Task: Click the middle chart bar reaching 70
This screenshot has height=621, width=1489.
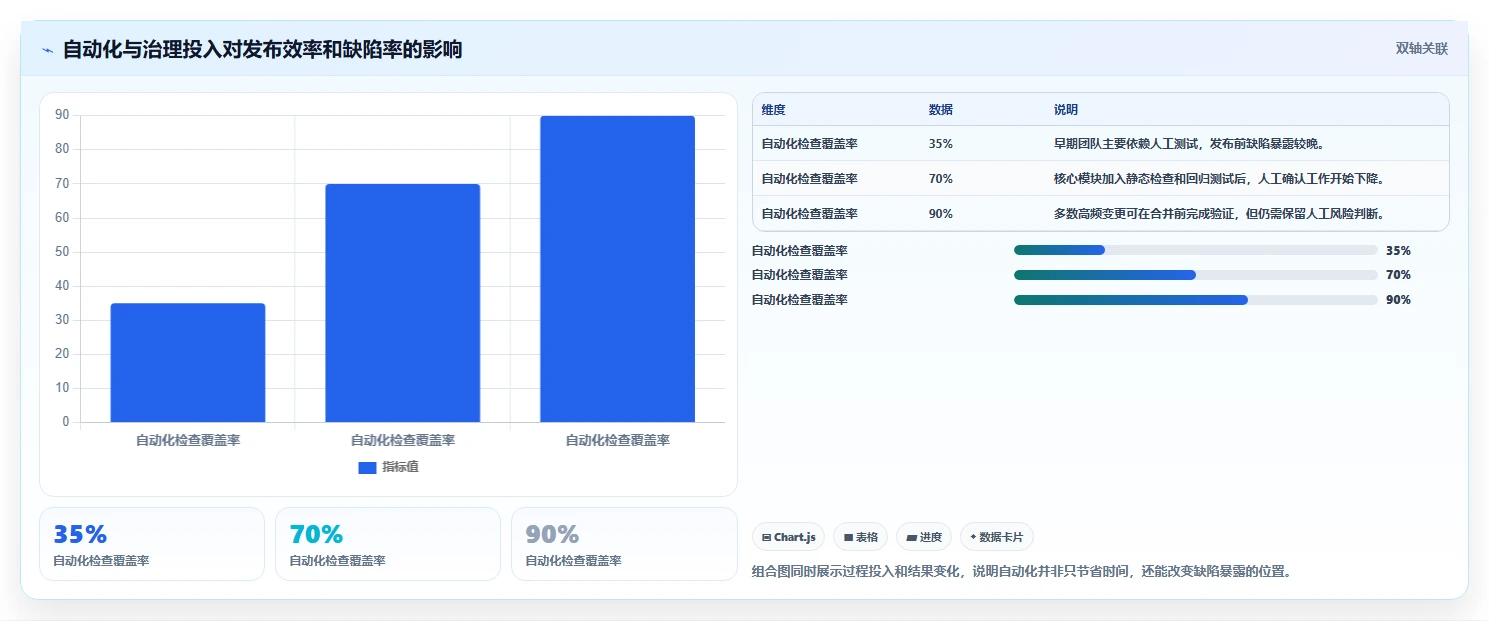Action: (402, 303)
